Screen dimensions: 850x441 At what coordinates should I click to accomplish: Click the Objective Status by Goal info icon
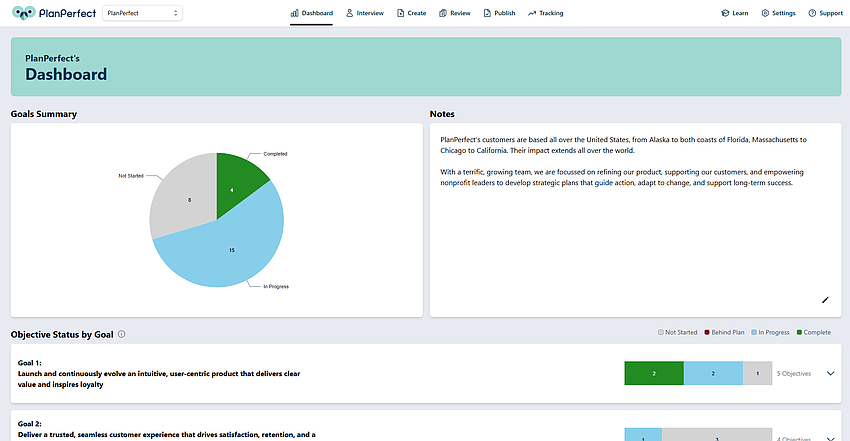121,334
